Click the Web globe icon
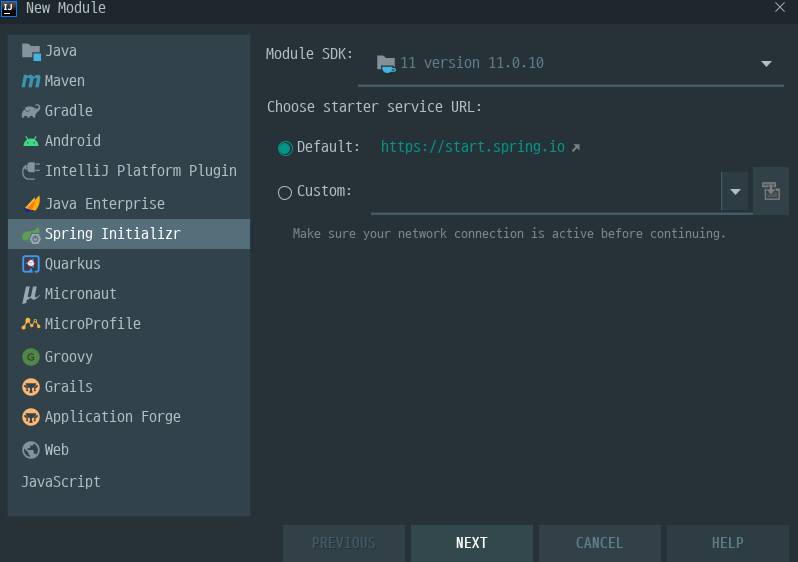The width and height of the screenshot is (798, 562). pyautogui.click(x=31, y=450)
